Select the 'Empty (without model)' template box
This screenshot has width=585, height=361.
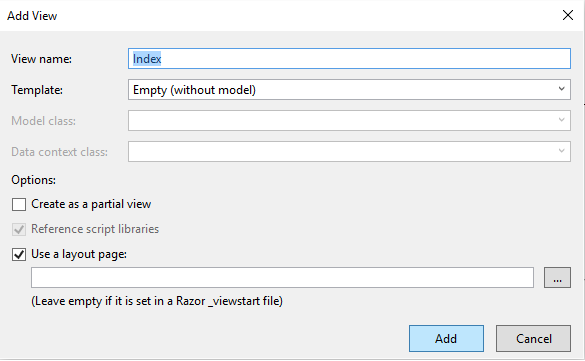click(x=349, y=90)
